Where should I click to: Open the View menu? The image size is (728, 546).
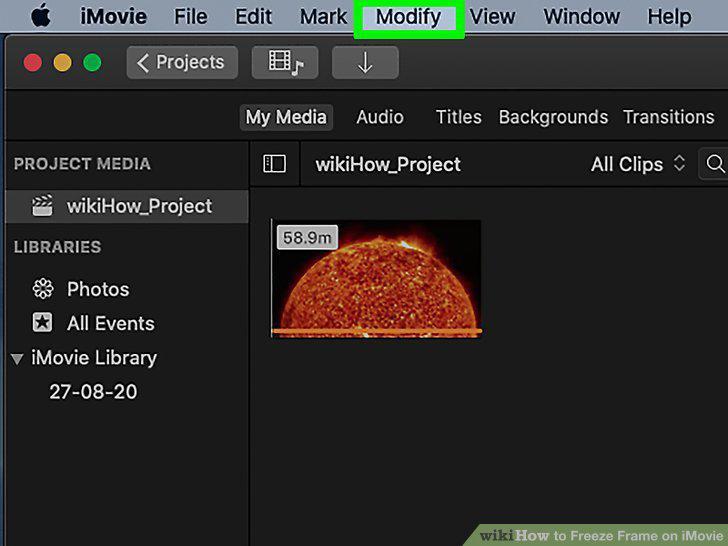(492, 17)
